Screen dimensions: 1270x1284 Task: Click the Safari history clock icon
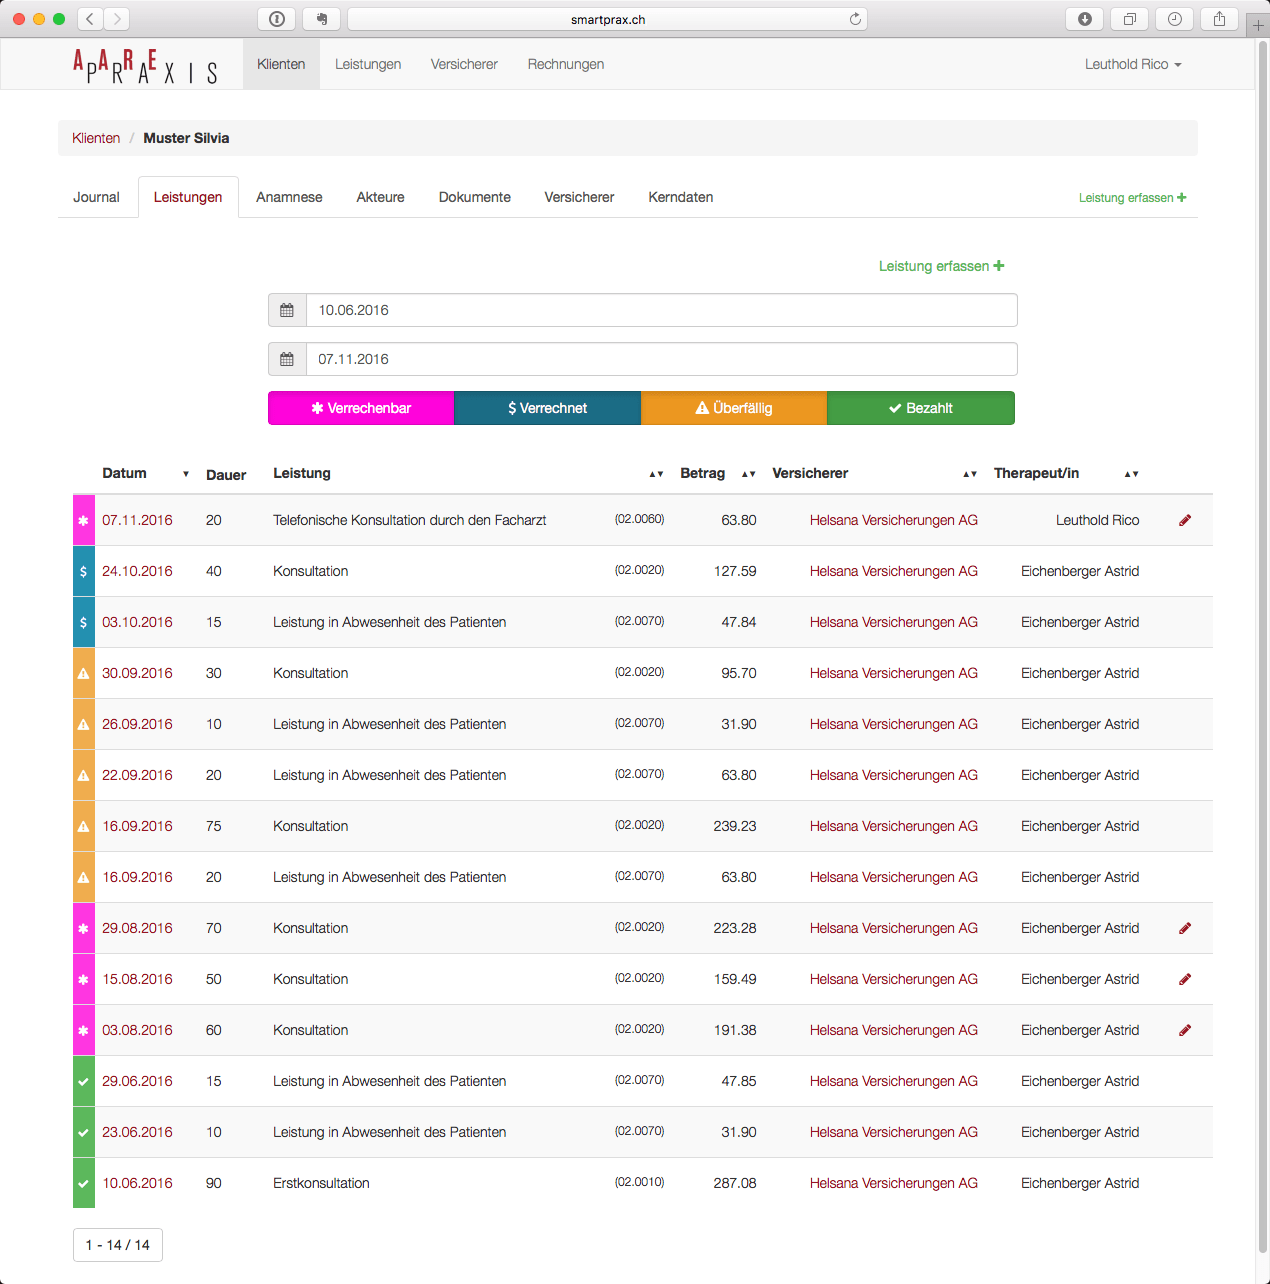point(1175,19)
